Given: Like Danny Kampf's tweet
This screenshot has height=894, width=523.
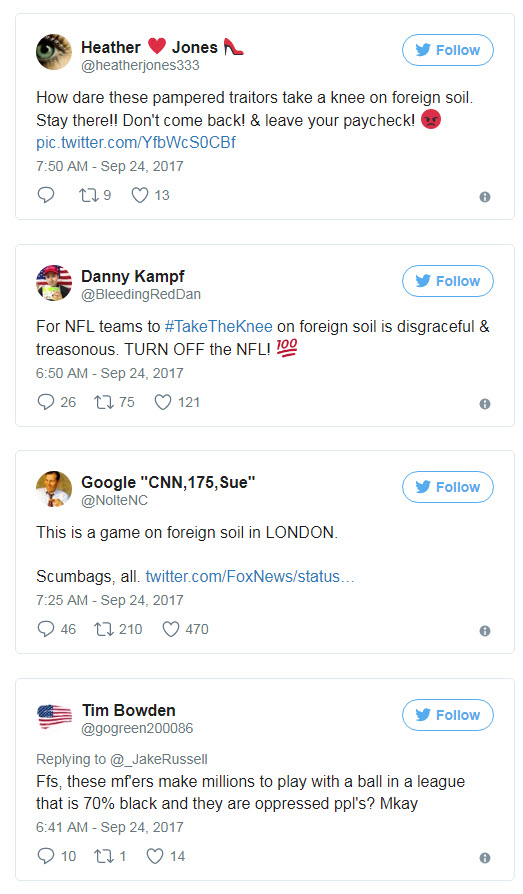Looking at the screenshot, I should tap(163, 403).
